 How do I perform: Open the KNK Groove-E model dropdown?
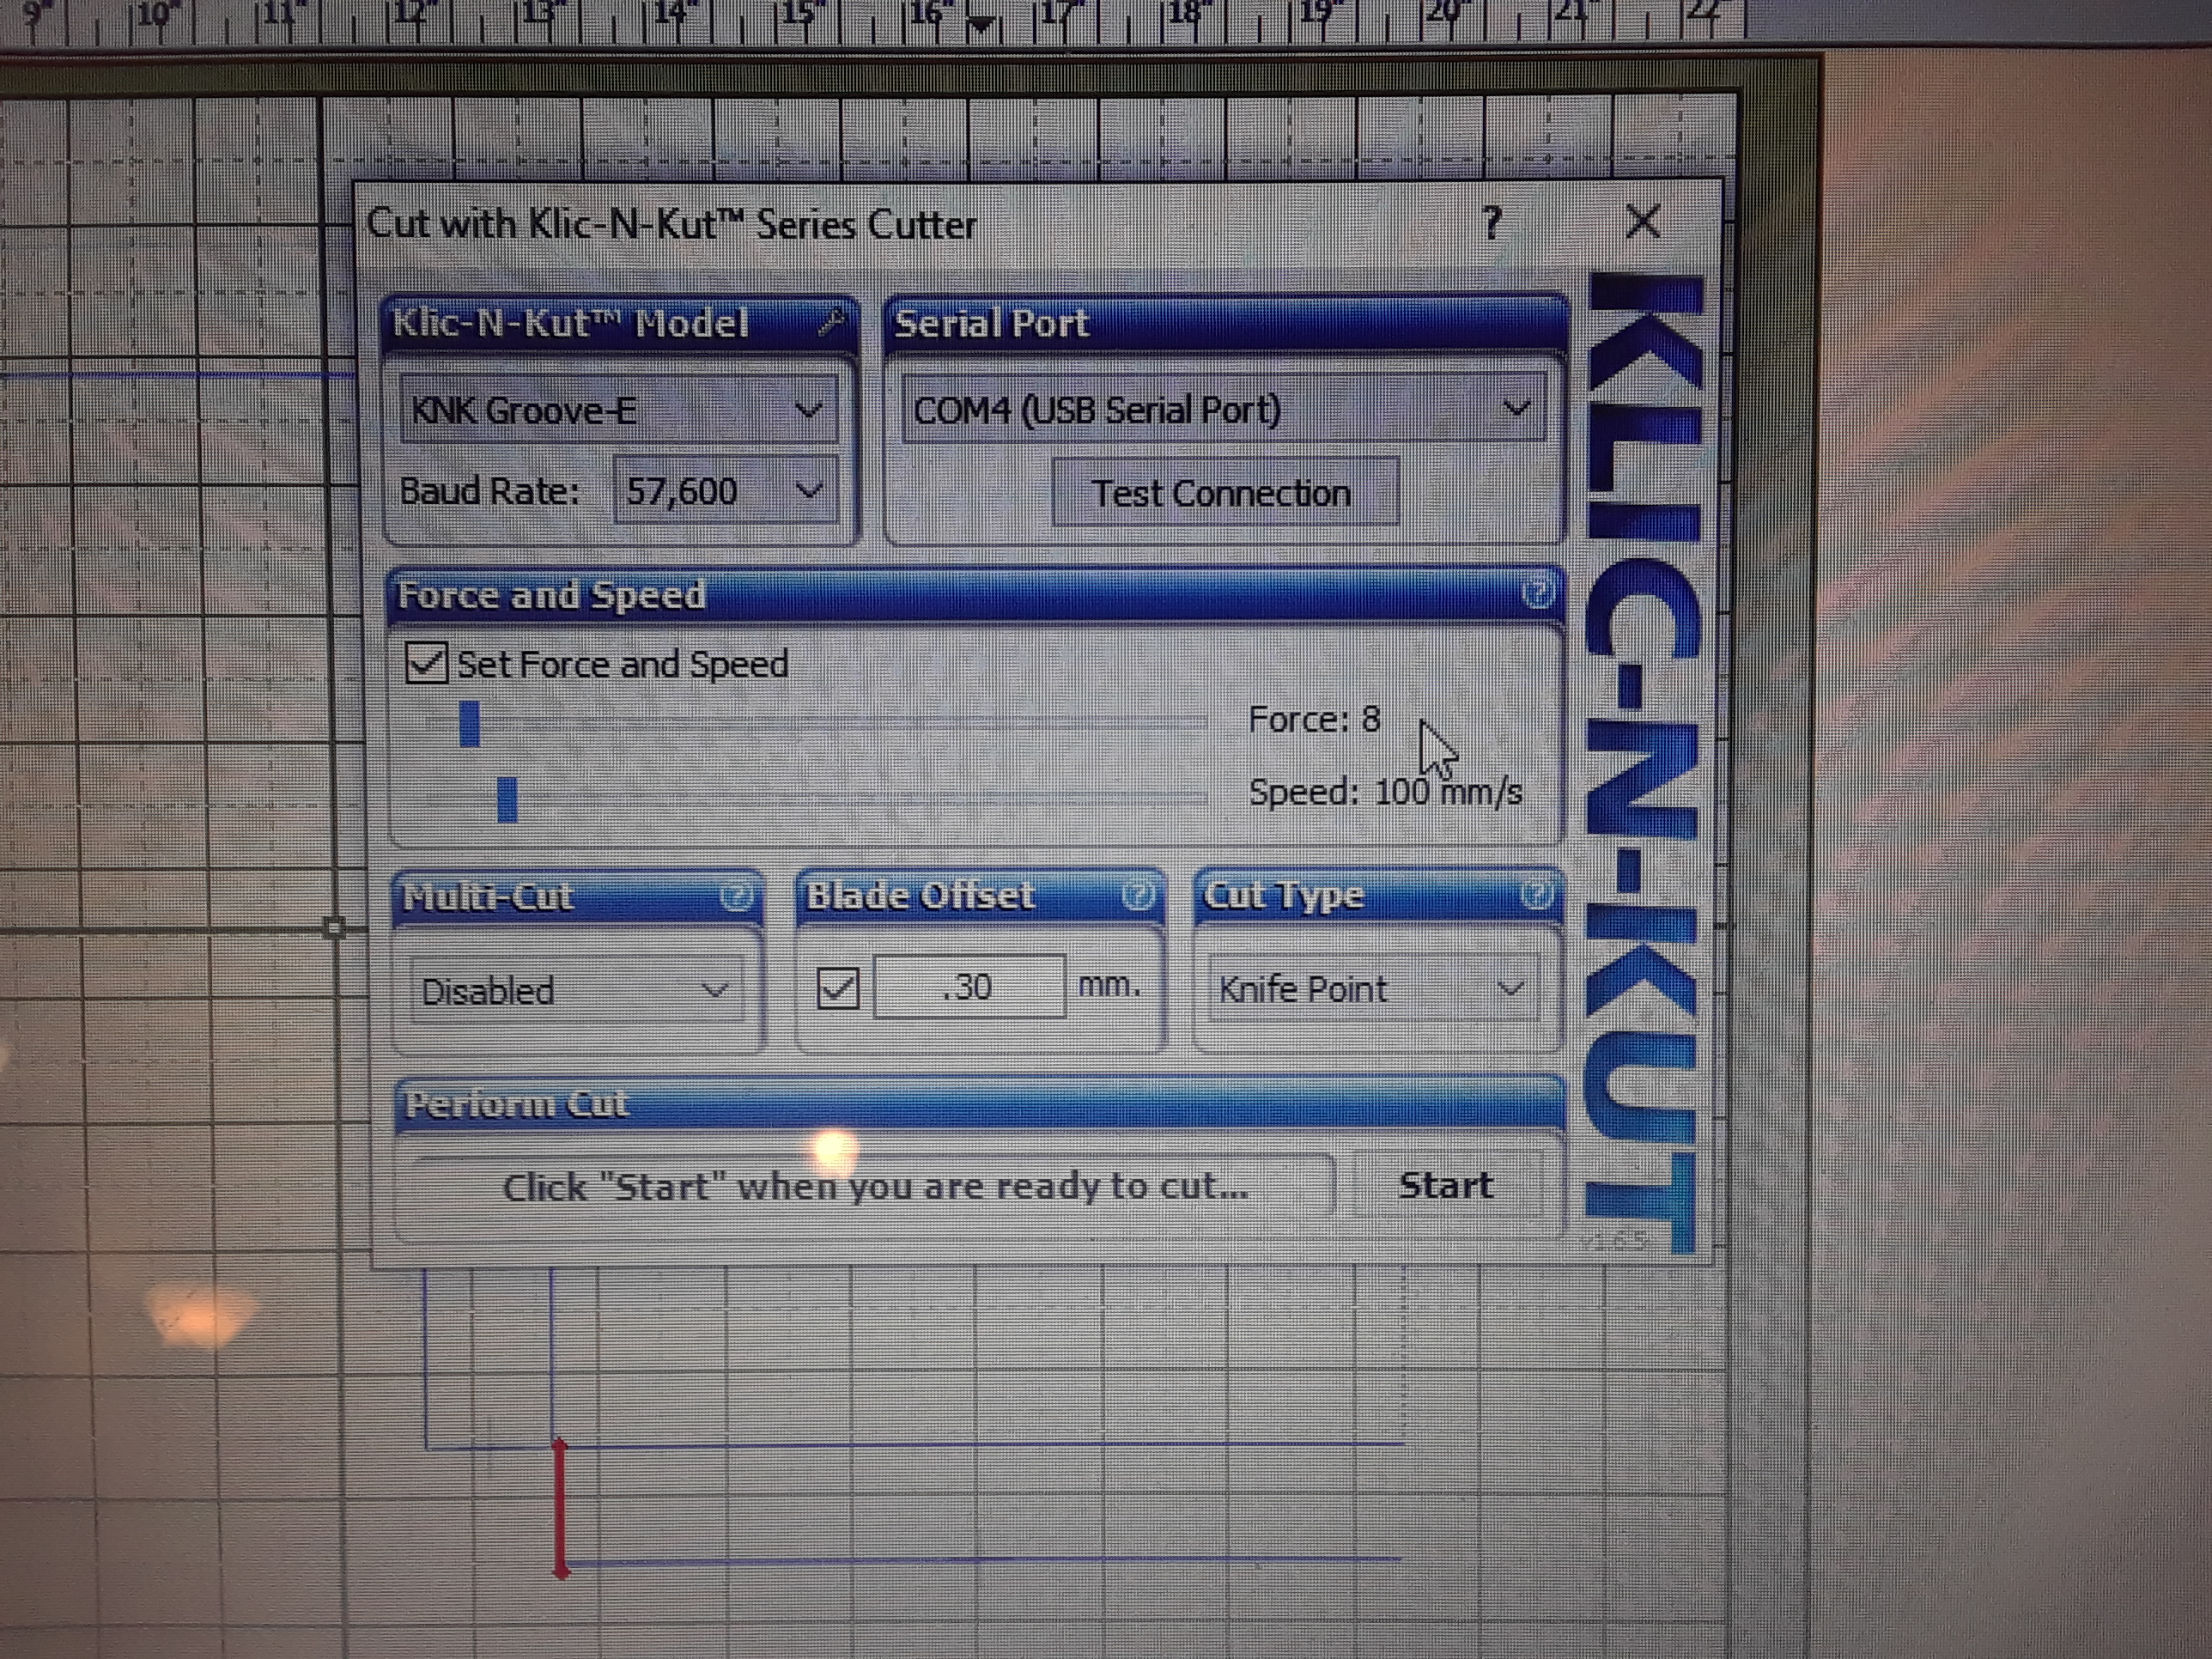pos(619,409)
